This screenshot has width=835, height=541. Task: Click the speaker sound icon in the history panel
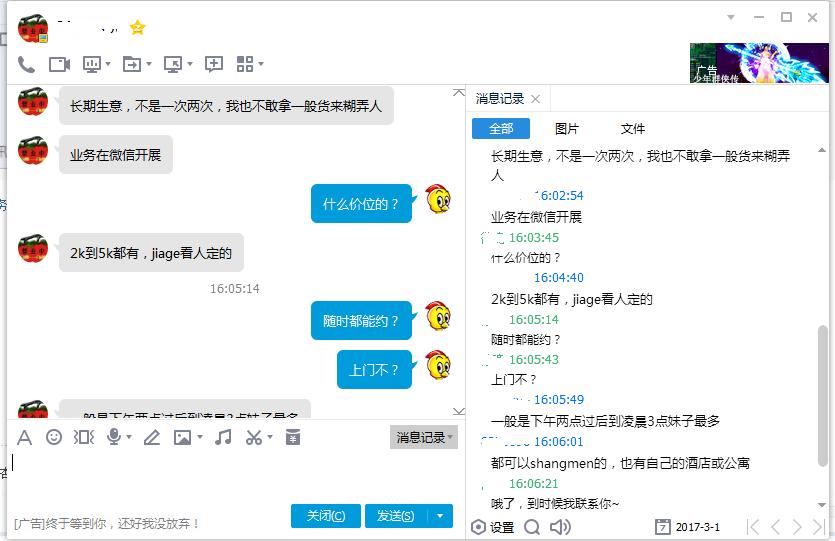coord(560,527)
